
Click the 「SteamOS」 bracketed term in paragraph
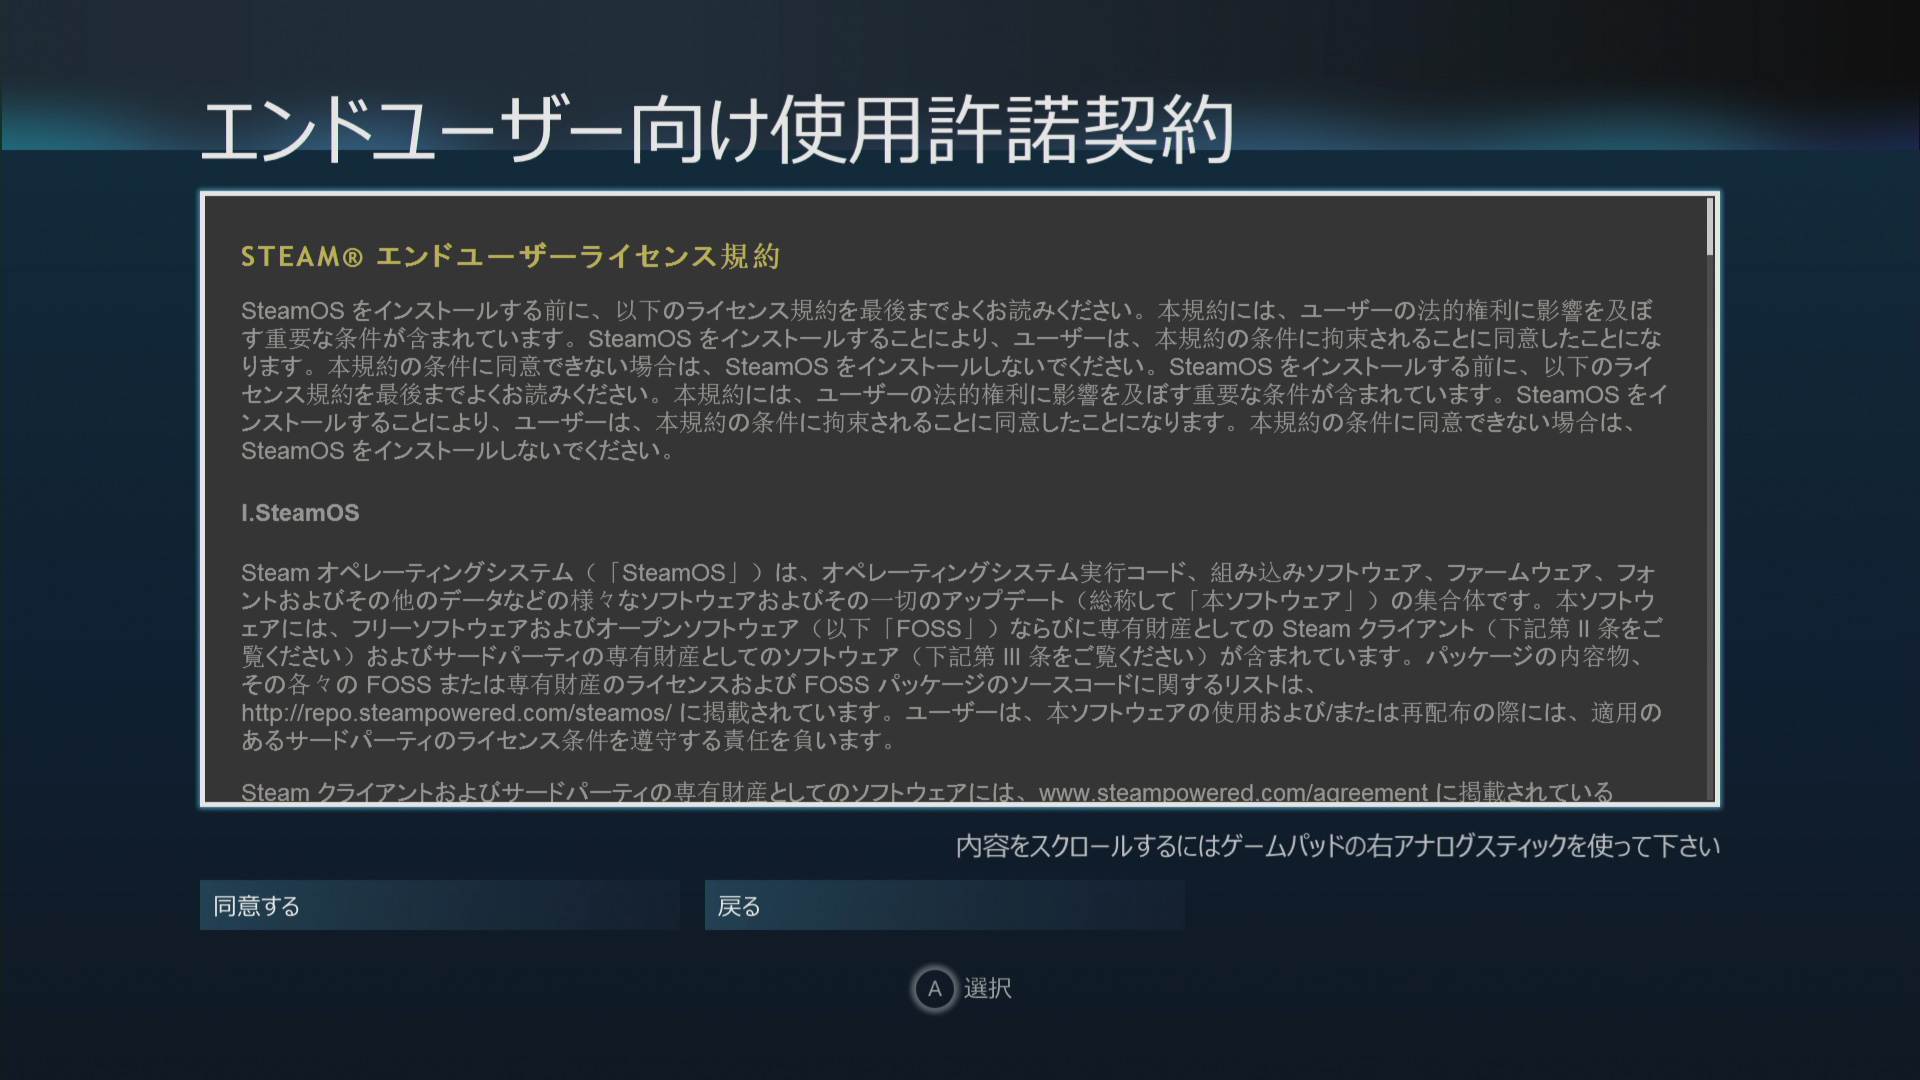673,573
